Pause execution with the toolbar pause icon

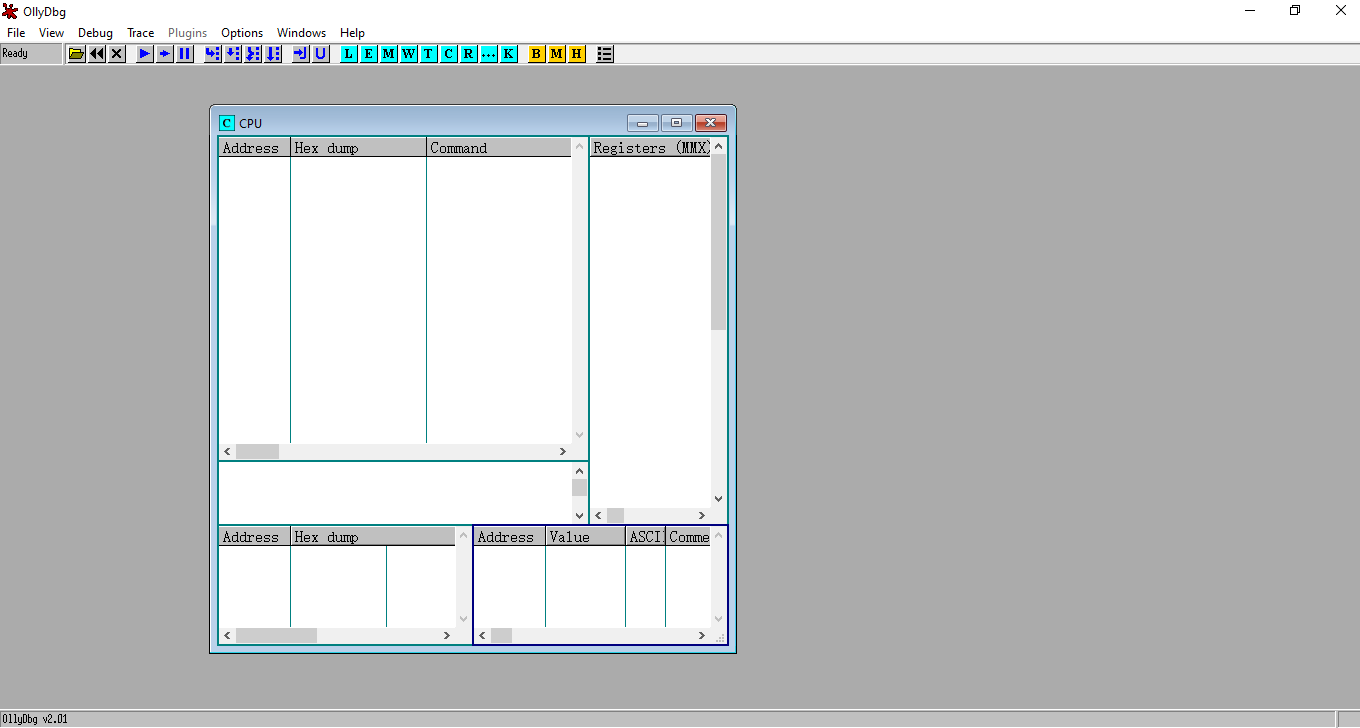click(x=185, y=54)
